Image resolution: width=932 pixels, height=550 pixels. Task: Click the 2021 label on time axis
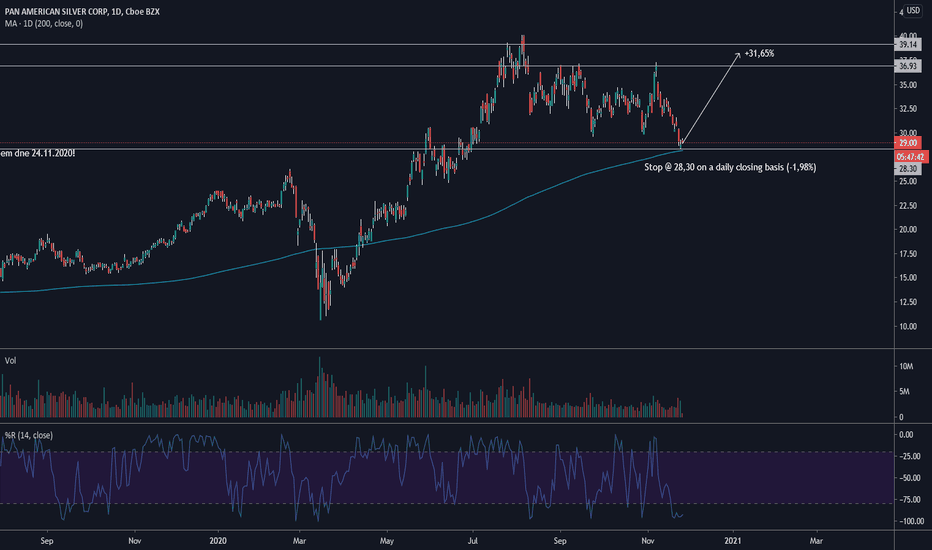pos(733,541)
